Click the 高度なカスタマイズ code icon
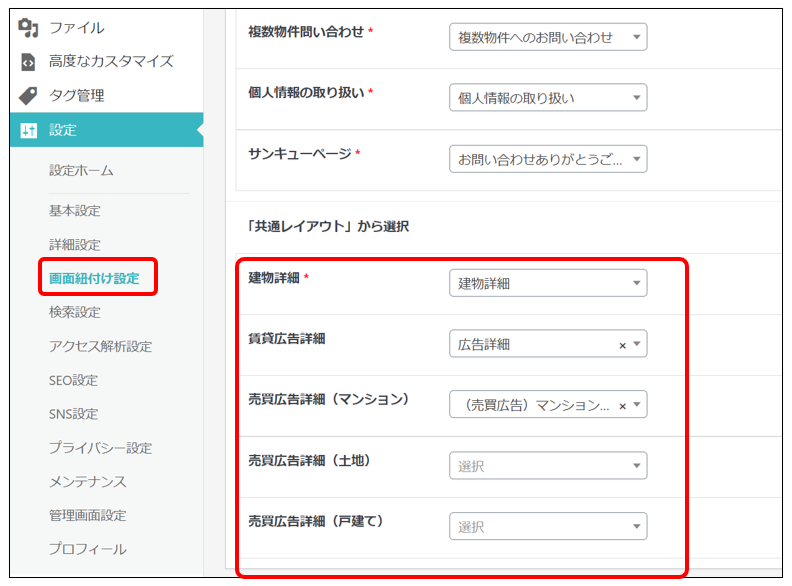 (x=28, y=62)
